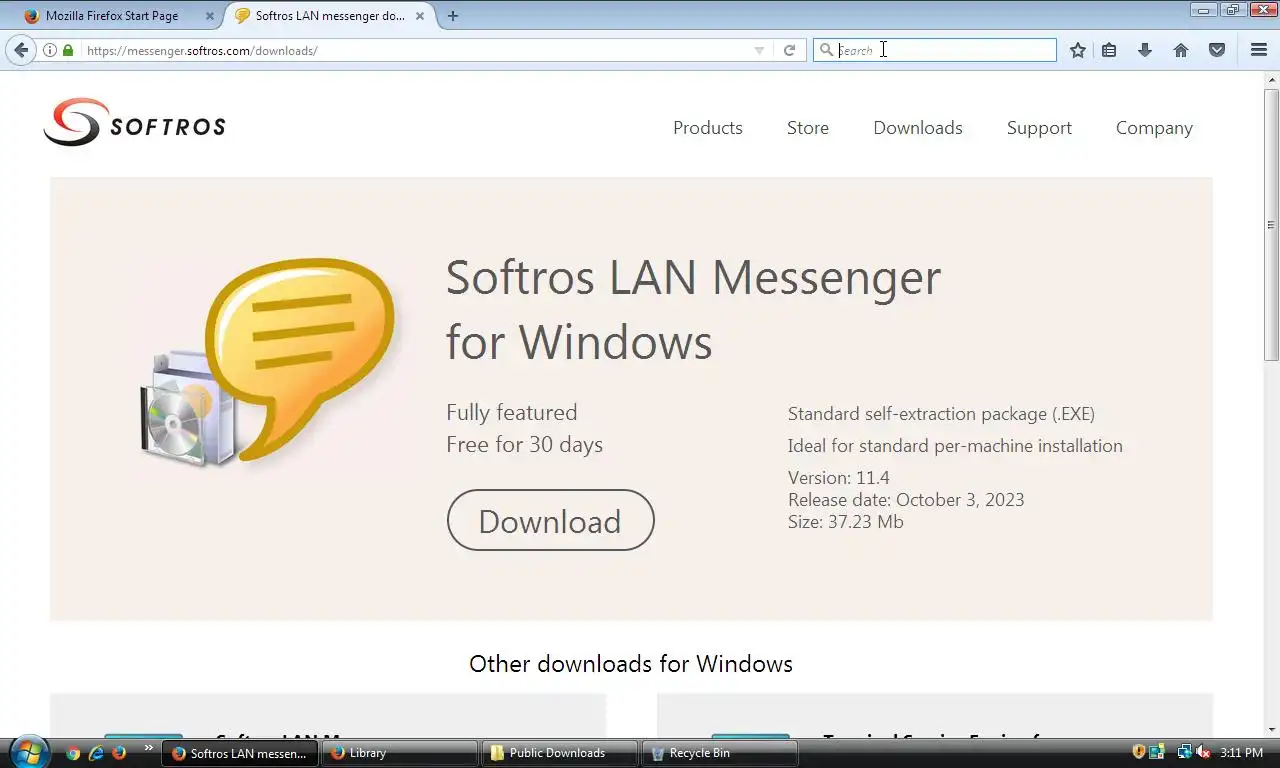Image resolution: width=1280 pixels, height=768 pixels.
Task: Switch to the Recycle Bin taskbar window
Action: (x=720, y=753)
